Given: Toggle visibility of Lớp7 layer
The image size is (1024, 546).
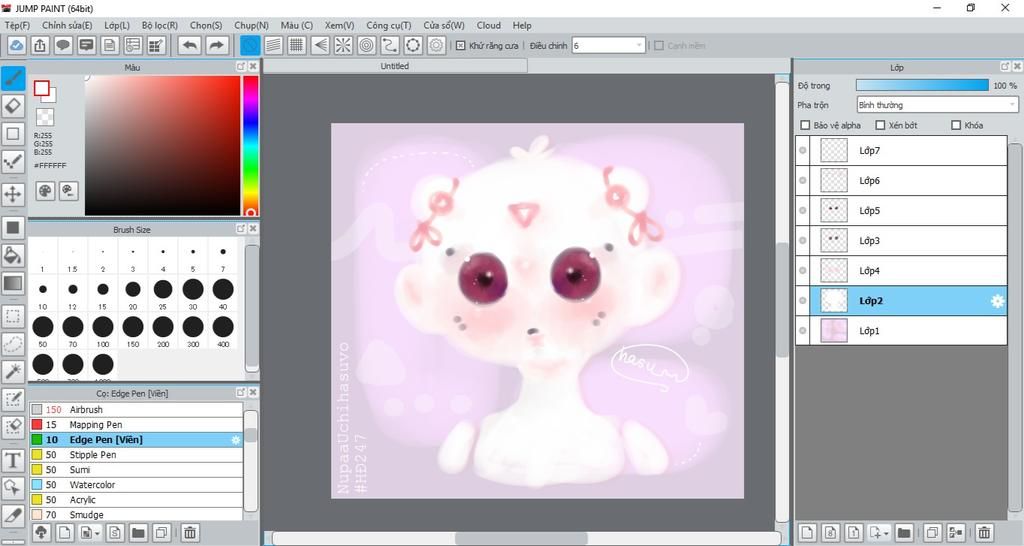Looking at the screenshot, I should pos(803,150).
